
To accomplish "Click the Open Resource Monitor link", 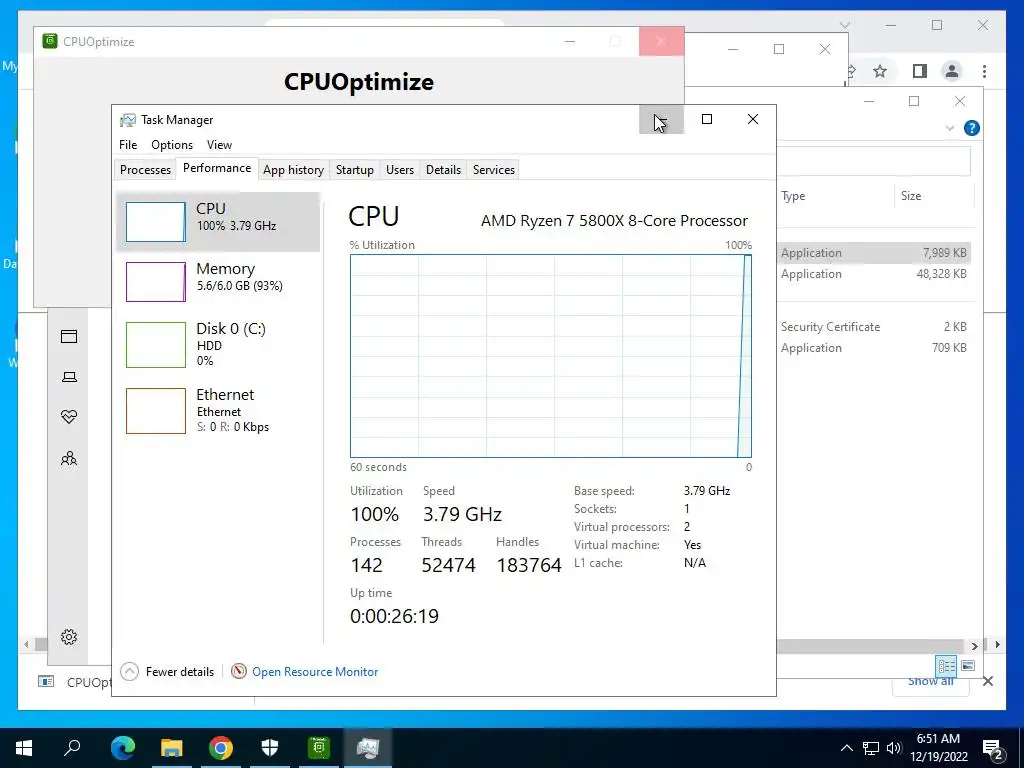I will point(315,671).
